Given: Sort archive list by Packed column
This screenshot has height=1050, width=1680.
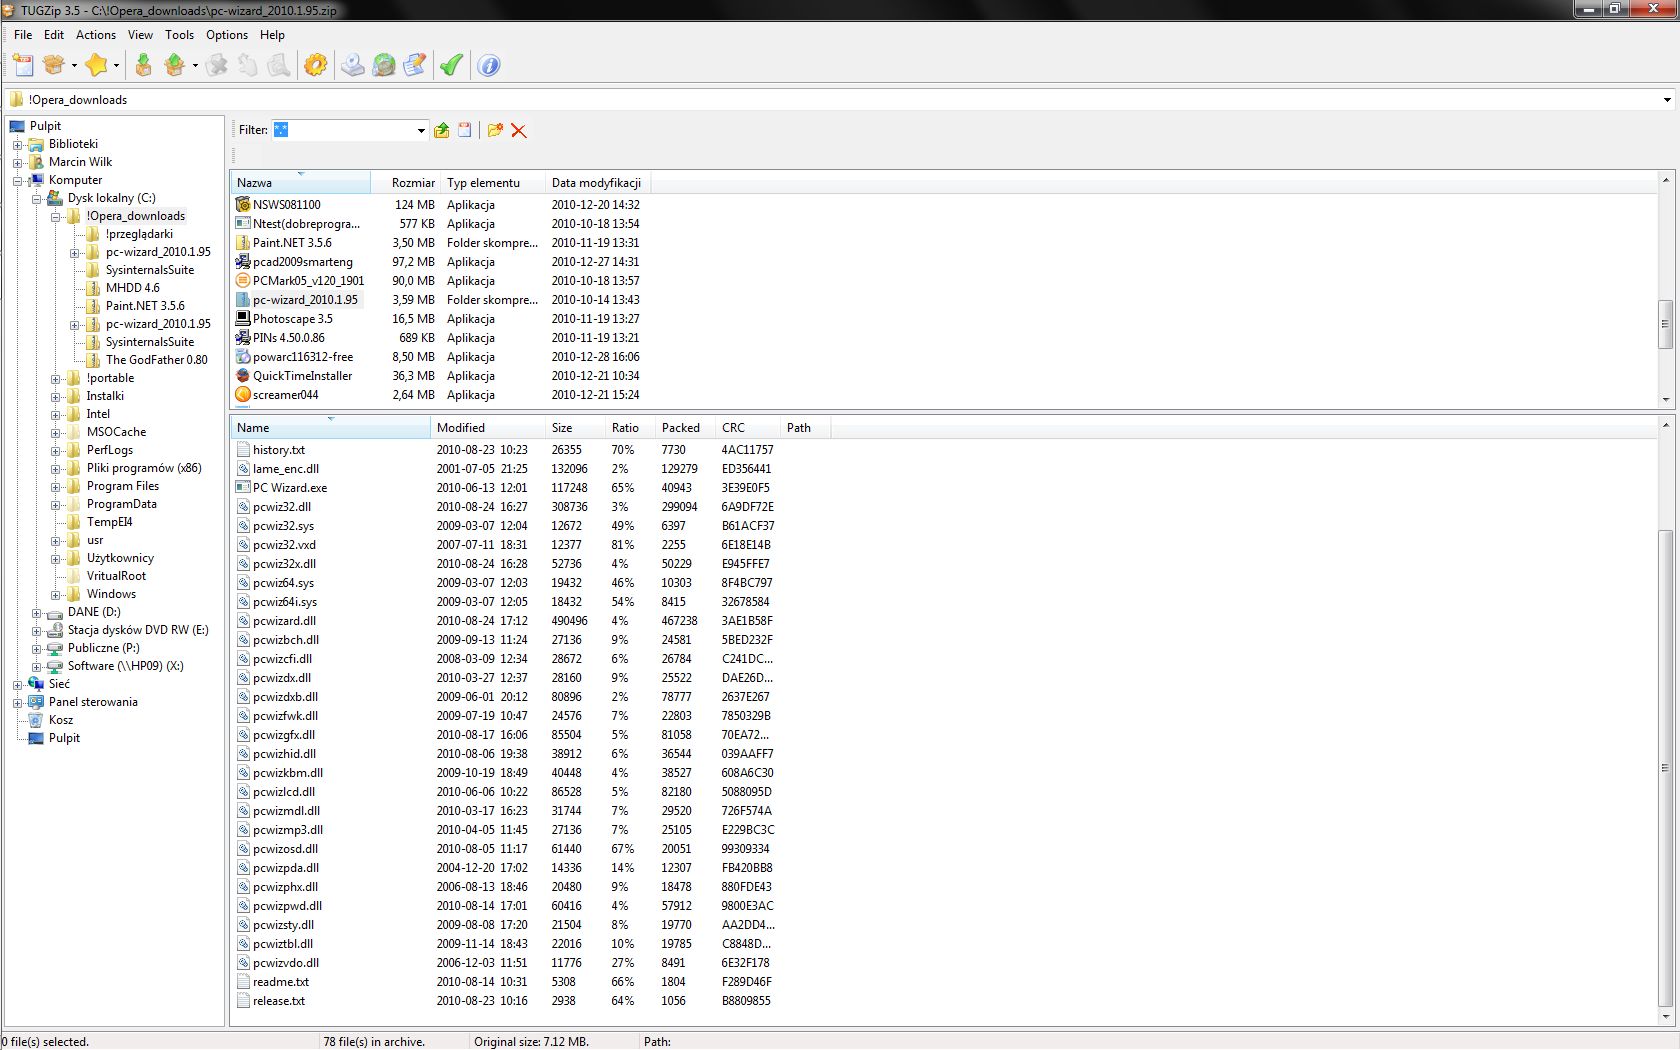Looking at the screenshot, I should (685, 428).
